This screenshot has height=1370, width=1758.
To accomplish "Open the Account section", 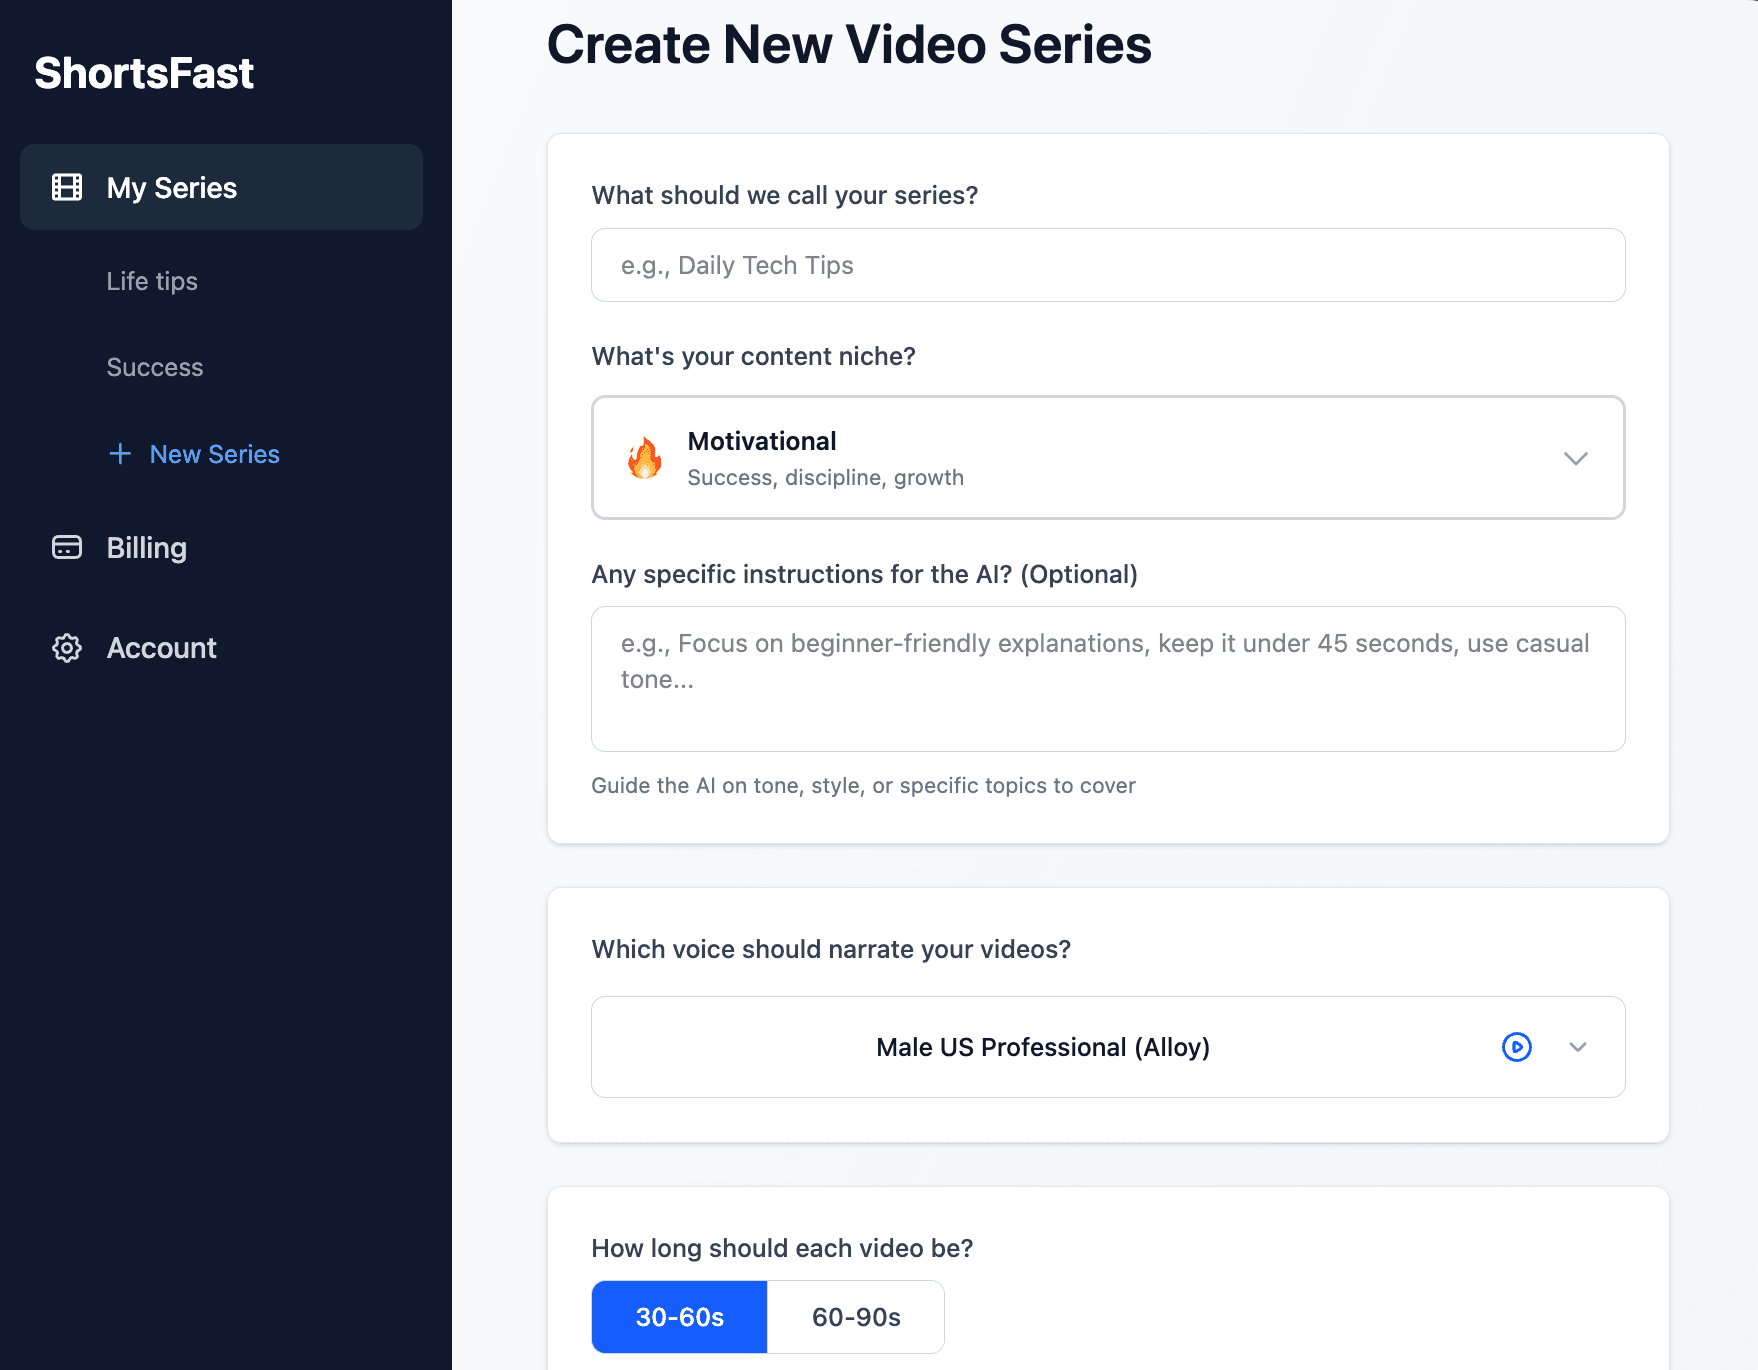I will click(161, 648).
